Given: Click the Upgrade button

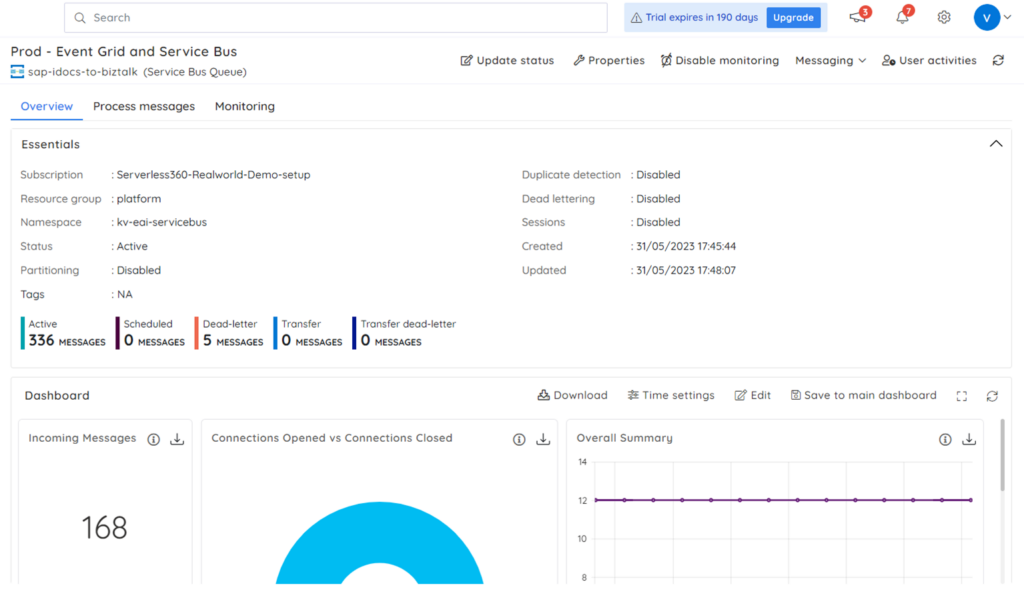Looking at the screenshot, I should click(793, 17).
